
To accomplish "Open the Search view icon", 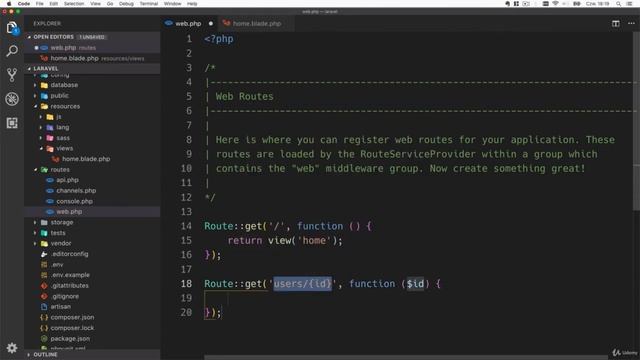I will click(x=12, y=51).
